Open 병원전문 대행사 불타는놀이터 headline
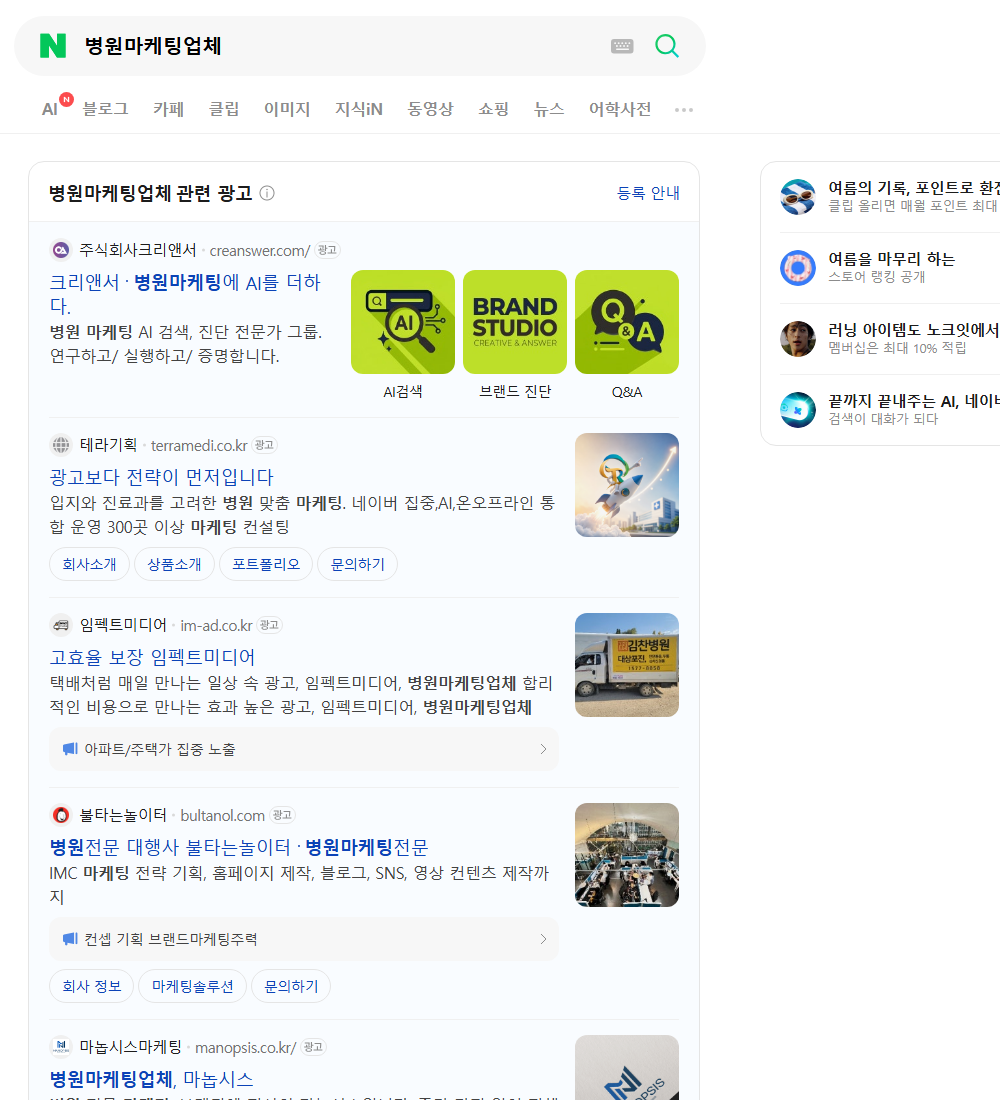 pyautogui.click(x=239, y=847)
